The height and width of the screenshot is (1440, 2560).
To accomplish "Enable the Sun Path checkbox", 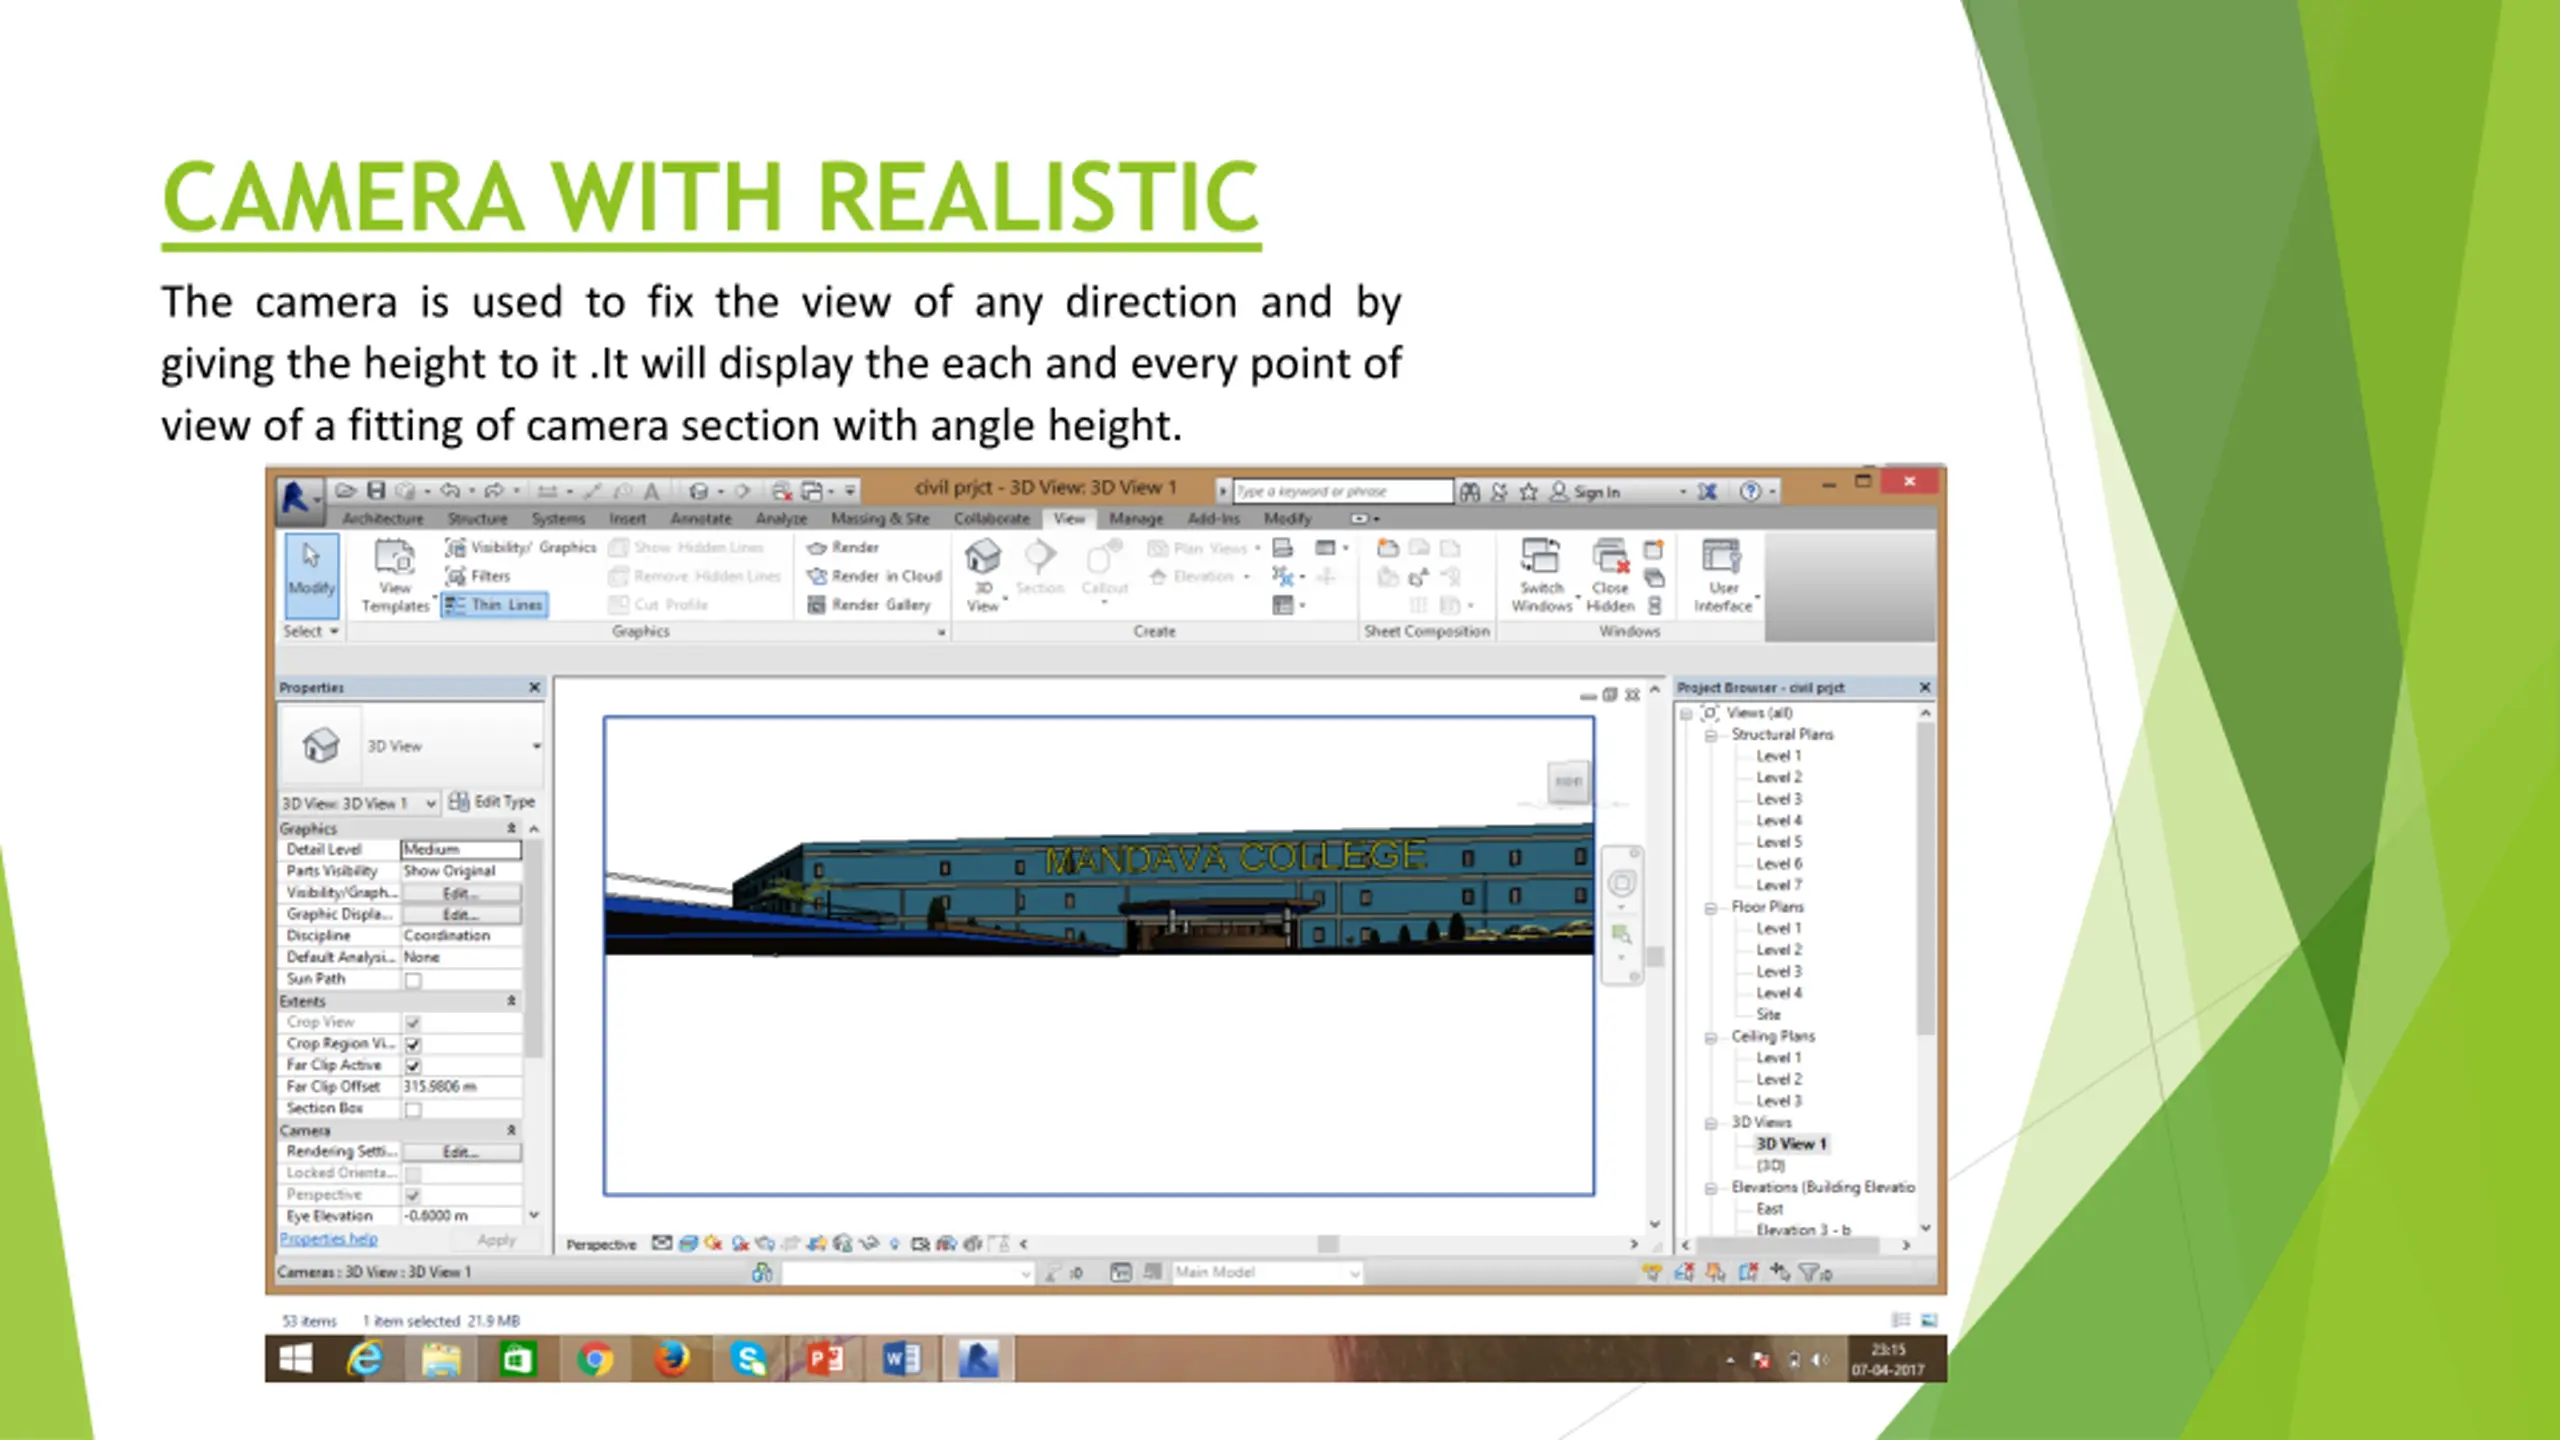I will [413, 980].
